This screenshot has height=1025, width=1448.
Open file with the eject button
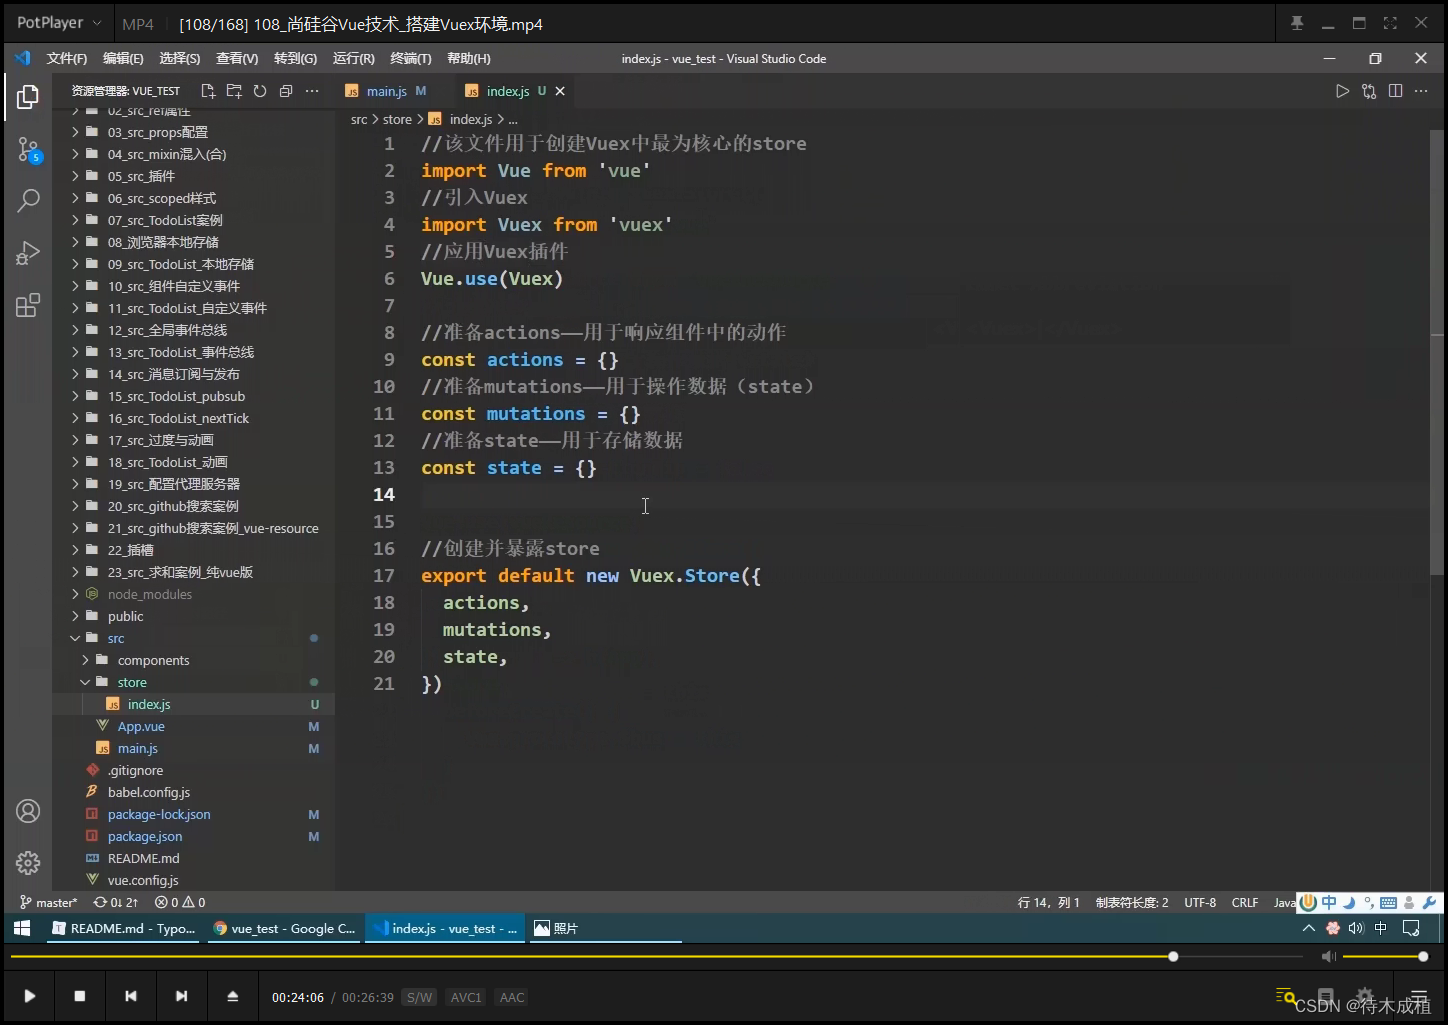[x=233, y=996]
